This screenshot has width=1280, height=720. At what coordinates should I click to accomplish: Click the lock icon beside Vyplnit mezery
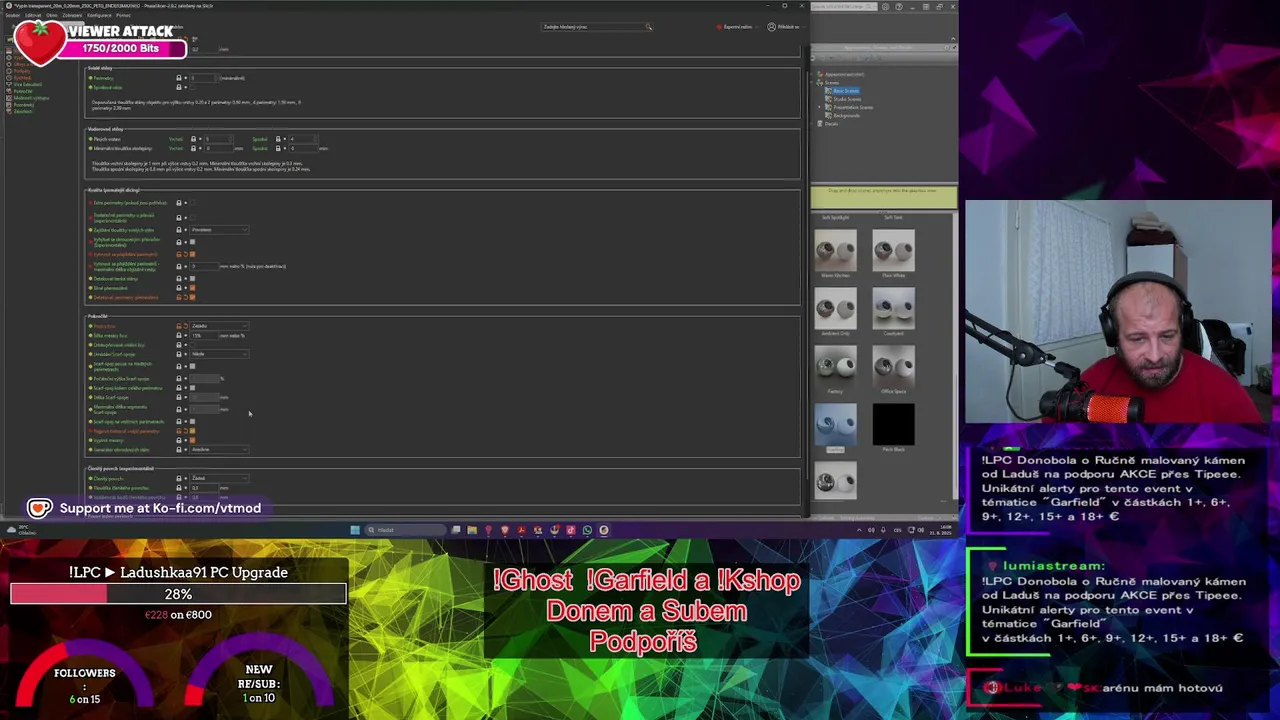pyautogui.click(x=179, y=440)
